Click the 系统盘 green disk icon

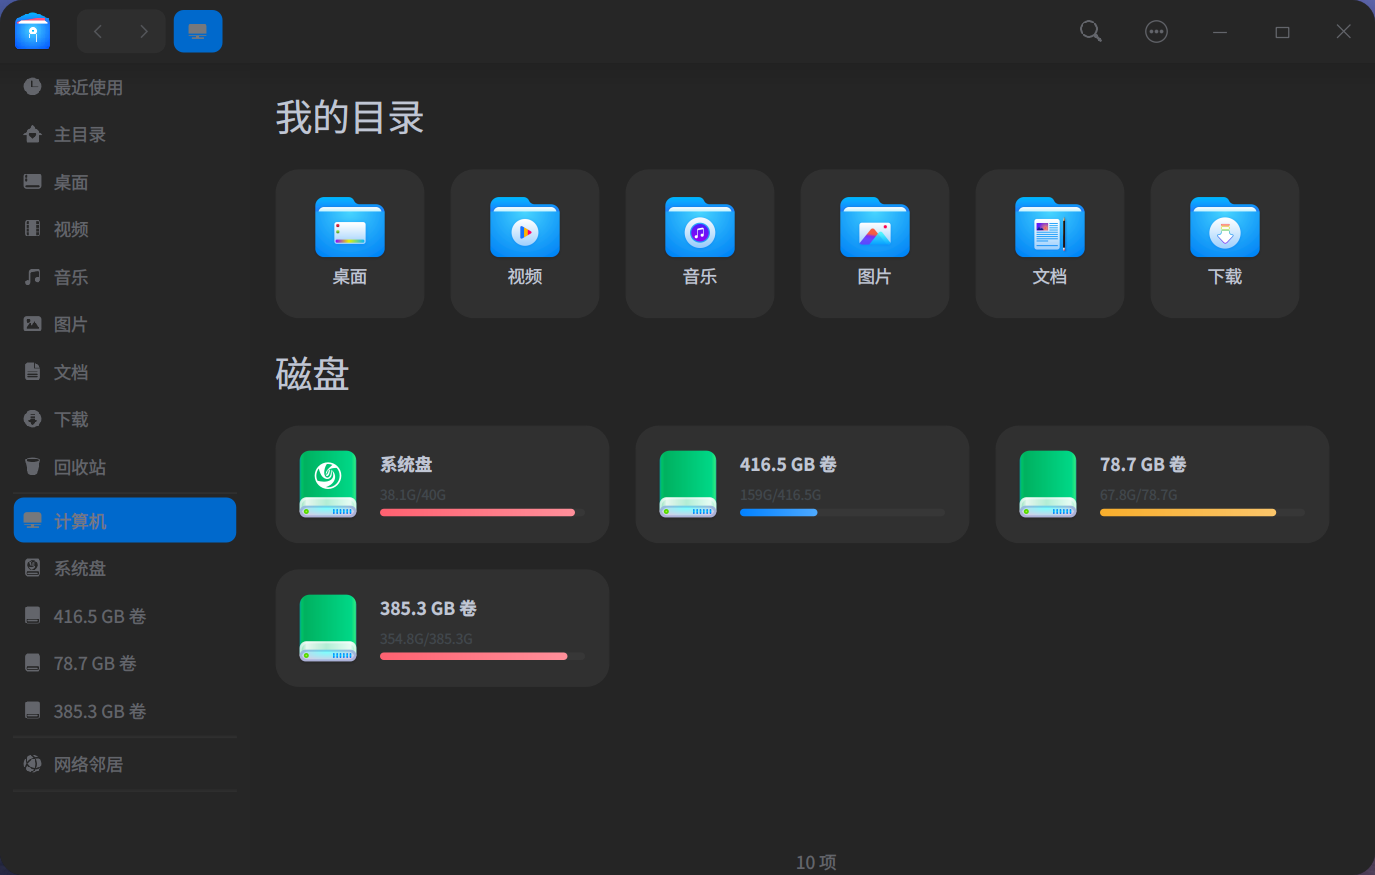click(x=328, y=484)
